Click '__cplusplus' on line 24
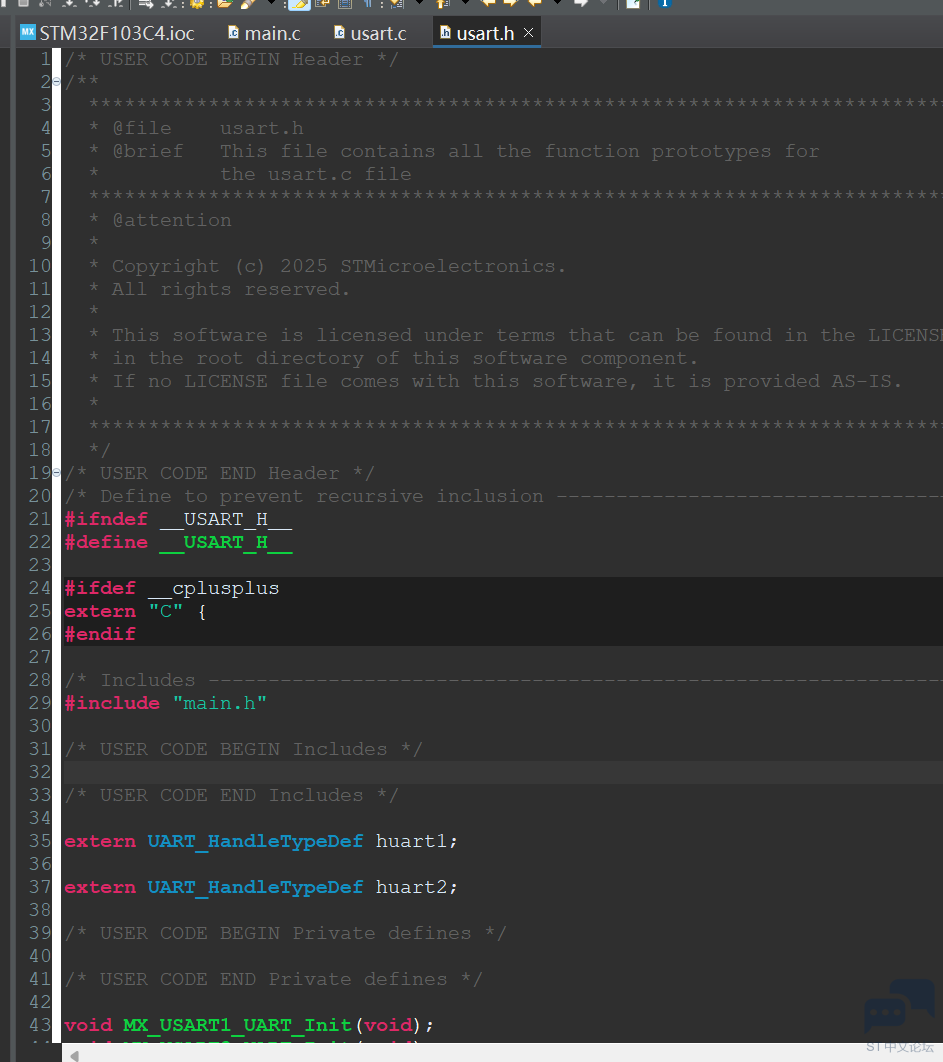The height and width of the screenshot is (1062, 943). click(x=213, y=589)
